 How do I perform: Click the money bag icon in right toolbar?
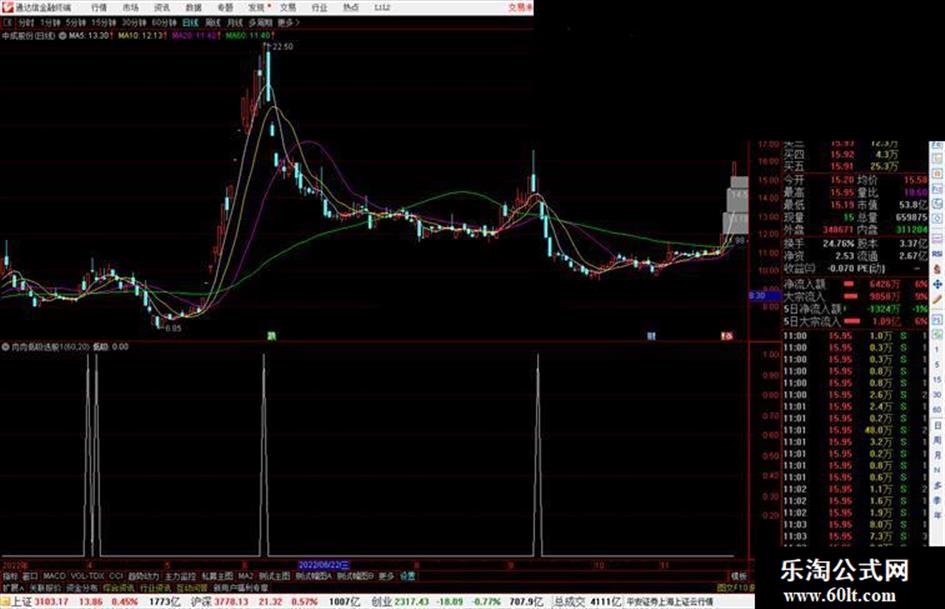937,270
